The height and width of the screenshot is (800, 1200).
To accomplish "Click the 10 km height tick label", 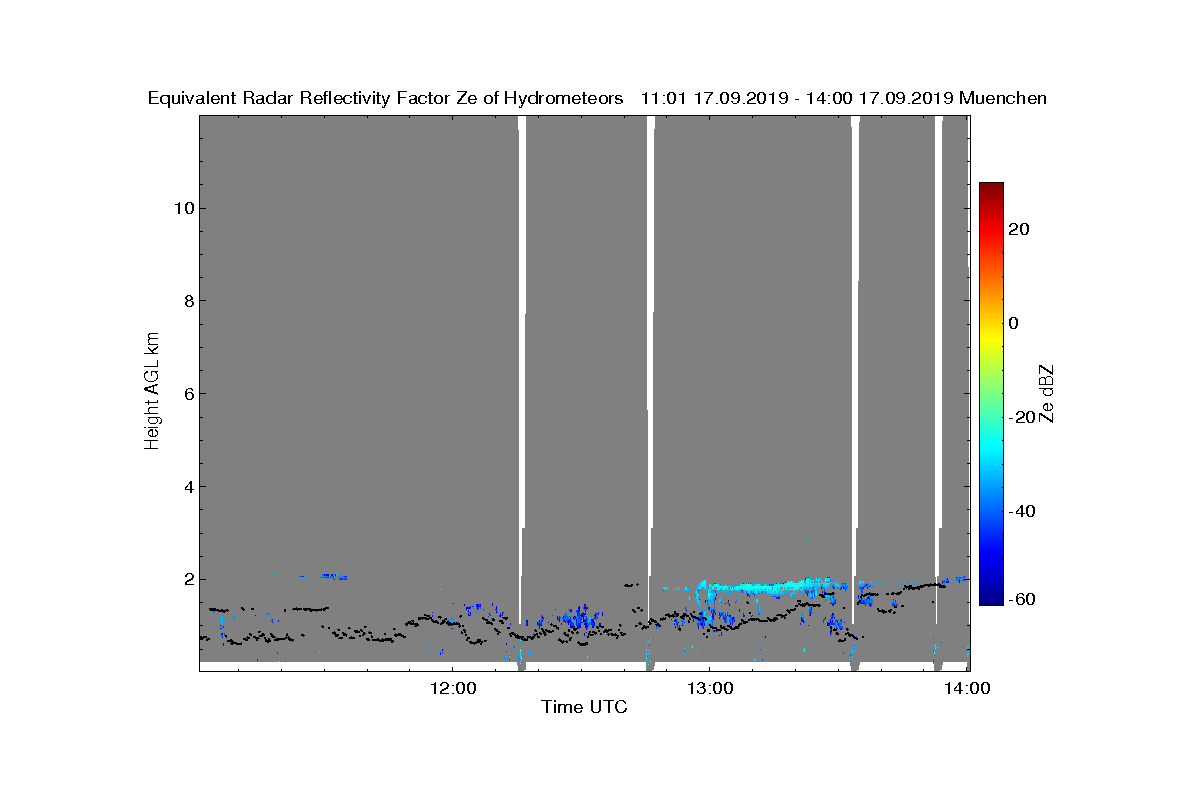I will pos(183,208).
